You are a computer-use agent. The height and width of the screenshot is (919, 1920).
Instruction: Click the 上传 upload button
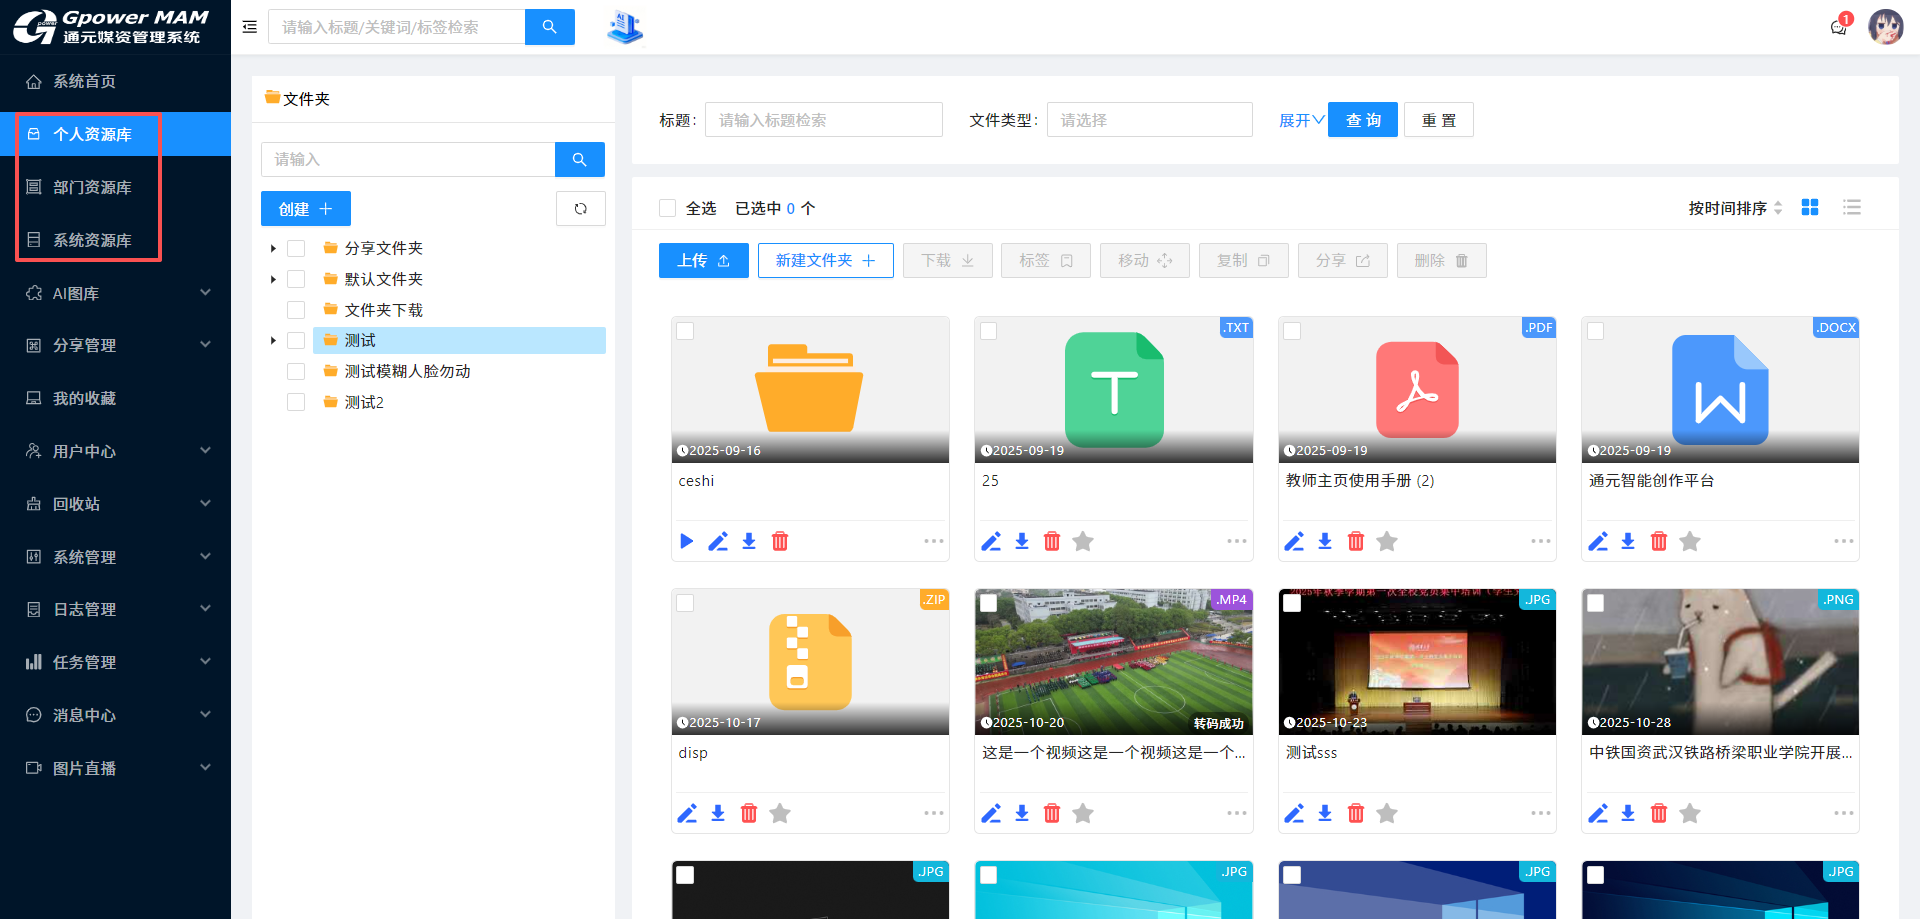click(703, 260)
